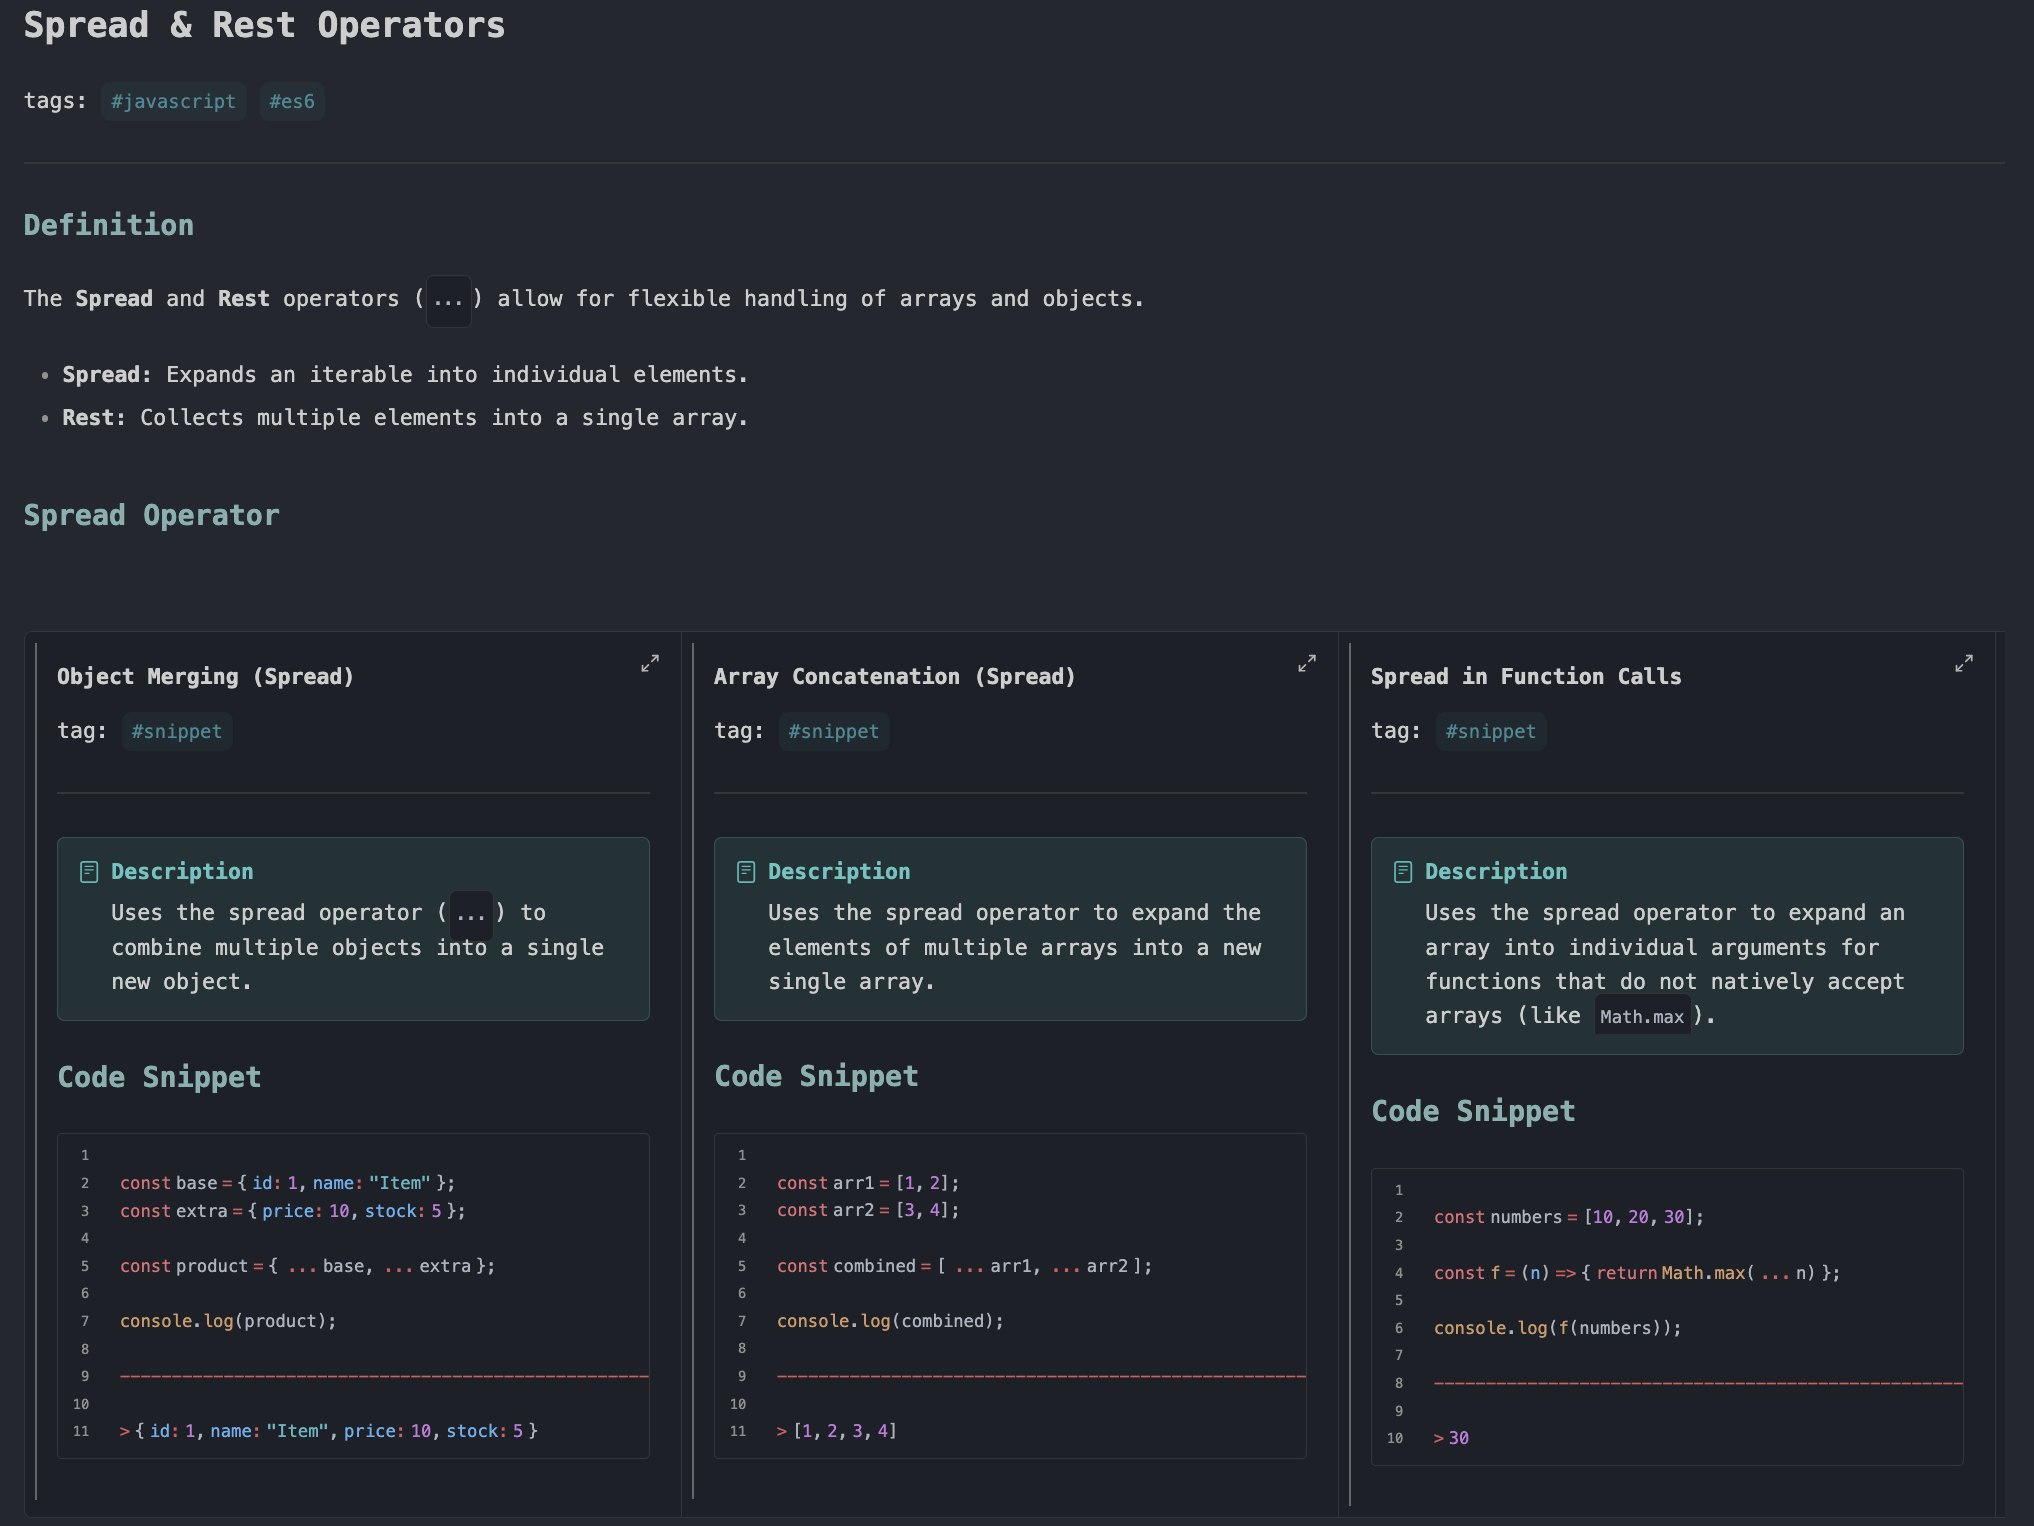Open the #es6 tag
Viewport: 2034px width, 1526px height.
point(292,101)
